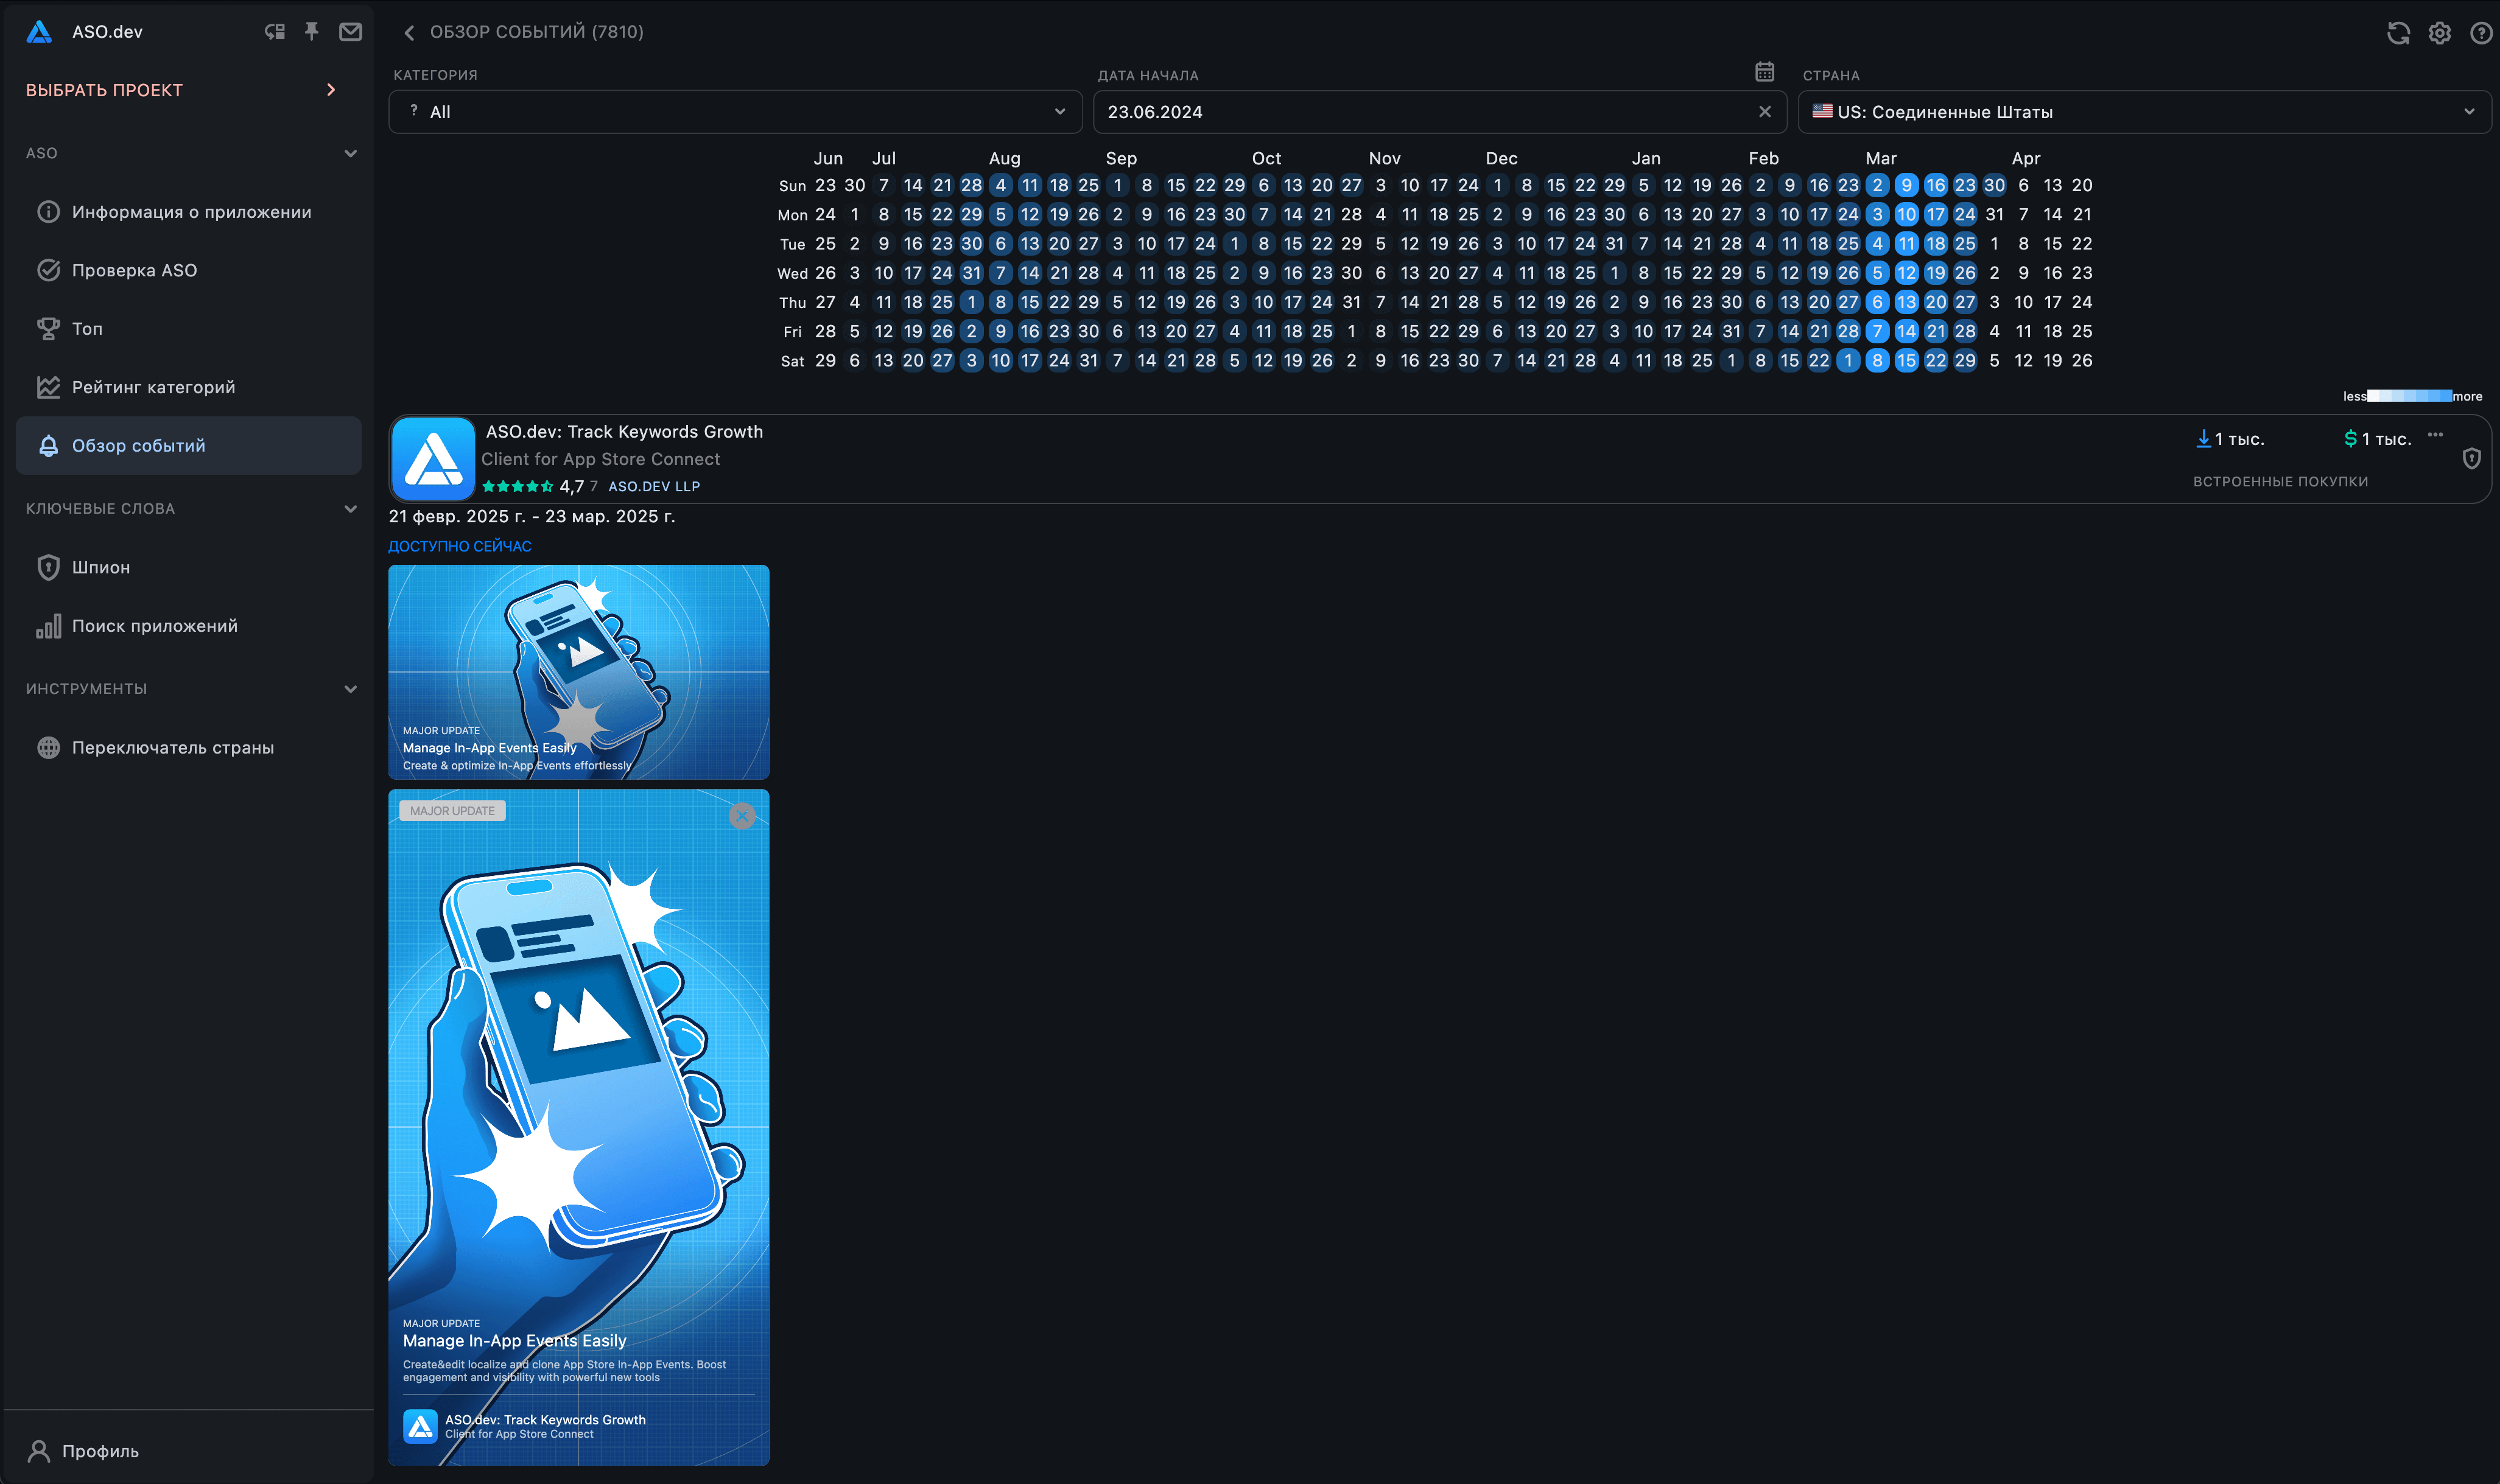The image size is (2500, 1484).
Task: Click the downloads arrow icon on app card
Action: pyautogui.click(x=2203, y=438)
